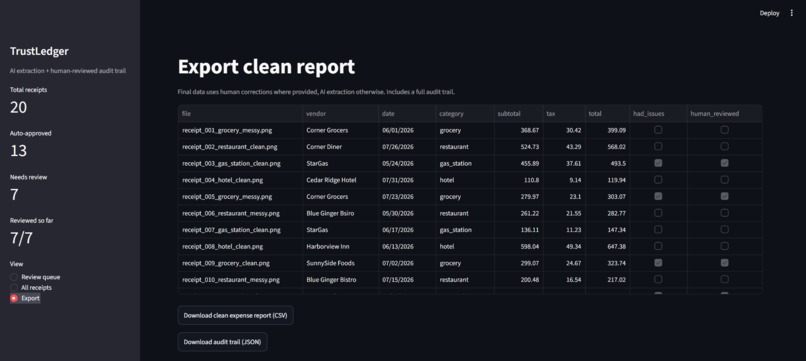Click tax cell 43.29
This screenshot has width=806, height=361.
click(564, 147)
